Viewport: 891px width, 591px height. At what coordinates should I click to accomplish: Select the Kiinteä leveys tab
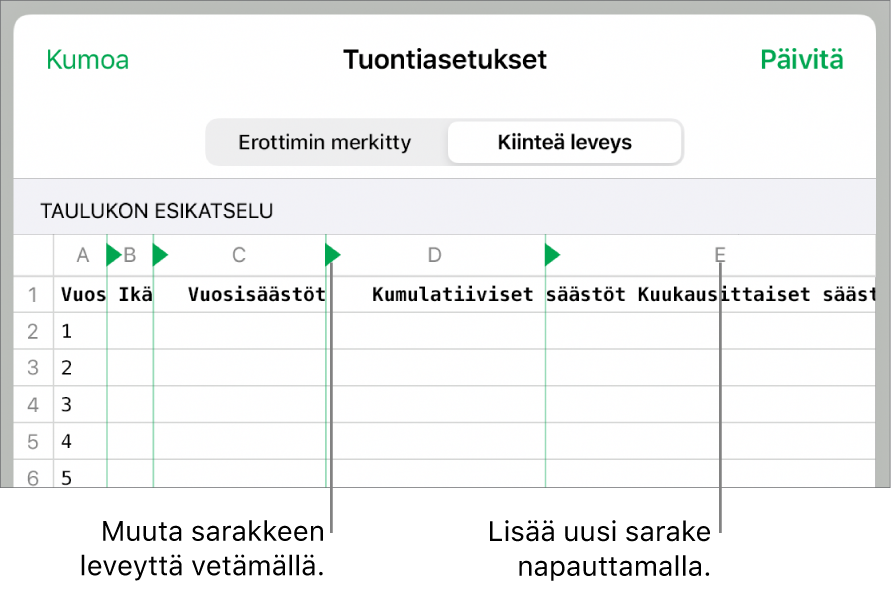pos(565,142)
